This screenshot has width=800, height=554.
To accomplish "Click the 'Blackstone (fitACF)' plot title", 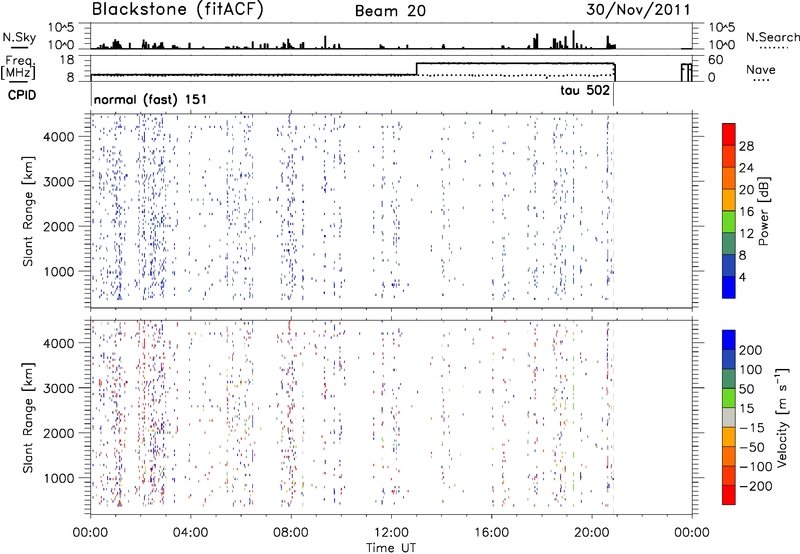I will [177, 9].
